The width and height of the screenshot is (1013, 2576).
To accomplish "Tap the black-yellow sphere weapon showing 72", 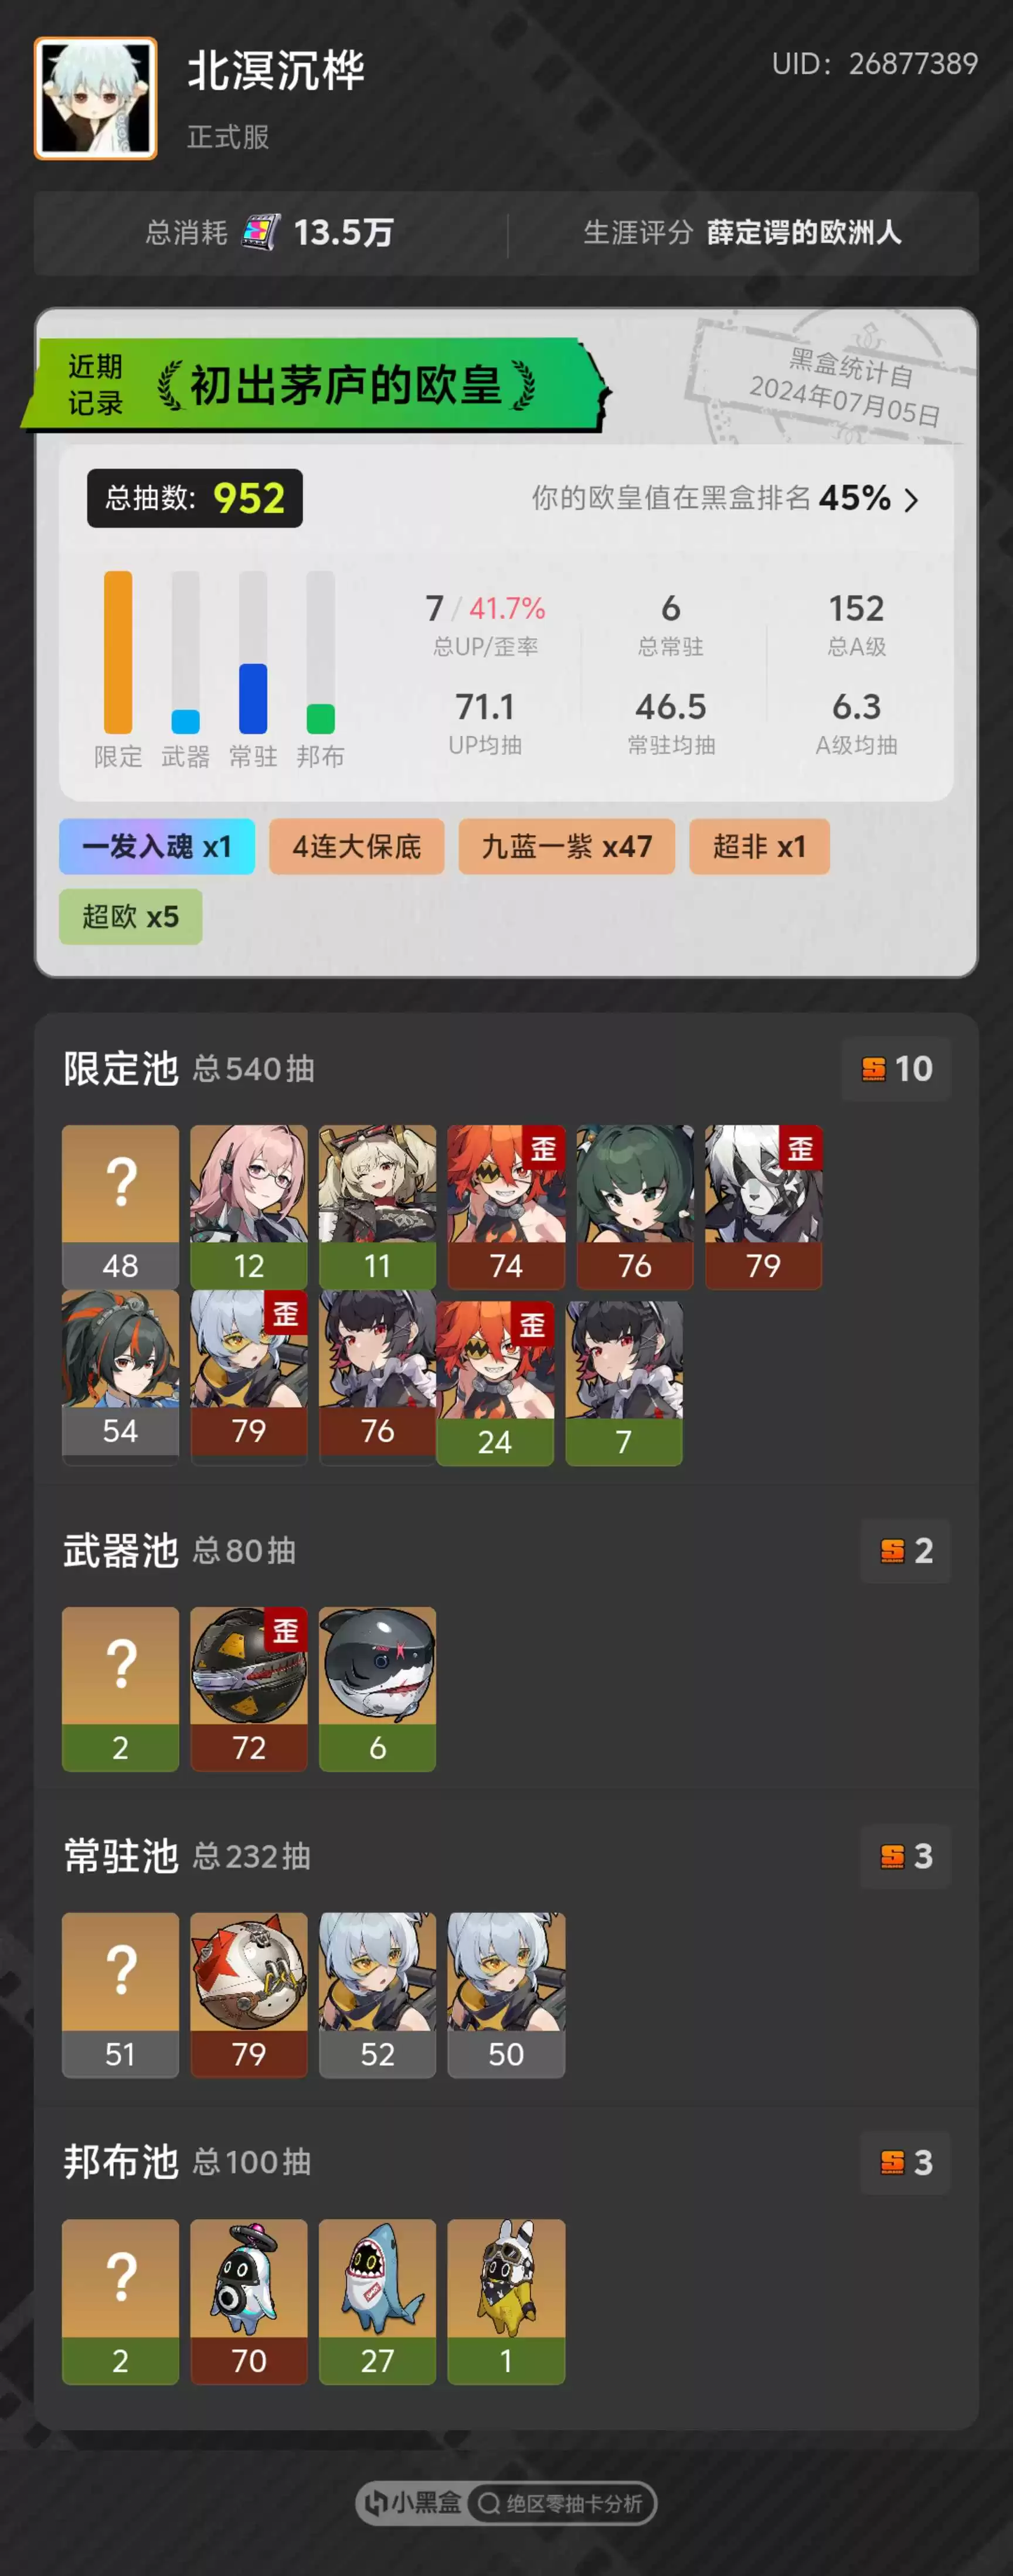I will click(x=249, y=1689).
